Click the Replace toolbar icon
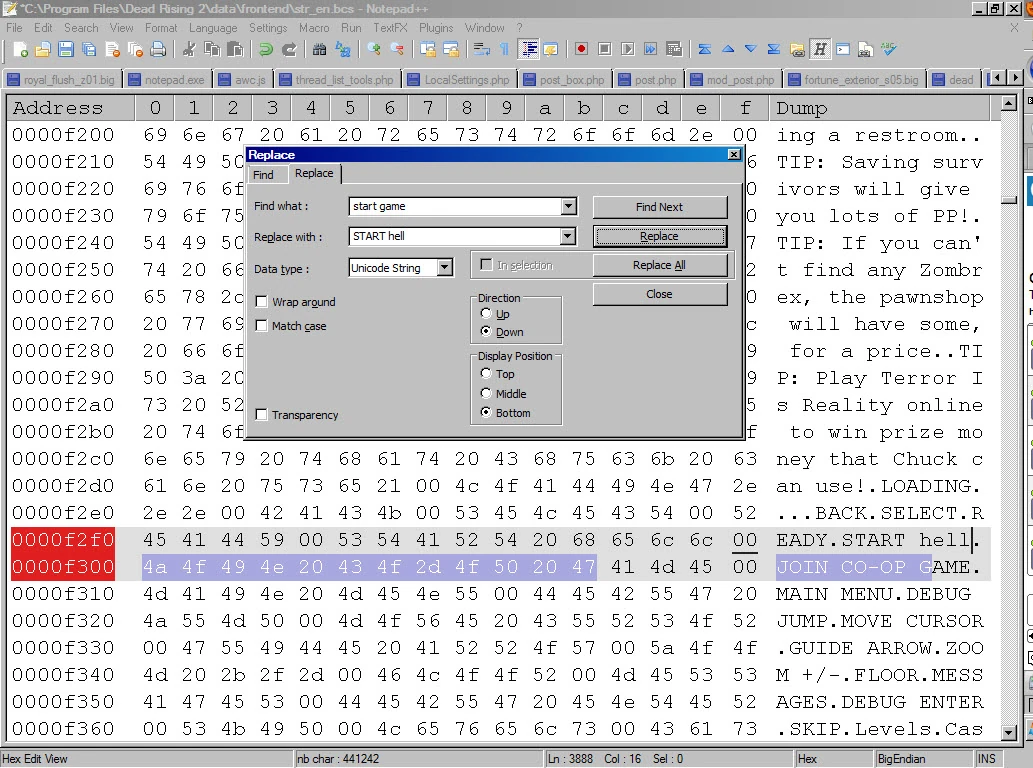Viewport: 1033px width, 768px height. tap(343, 49)
